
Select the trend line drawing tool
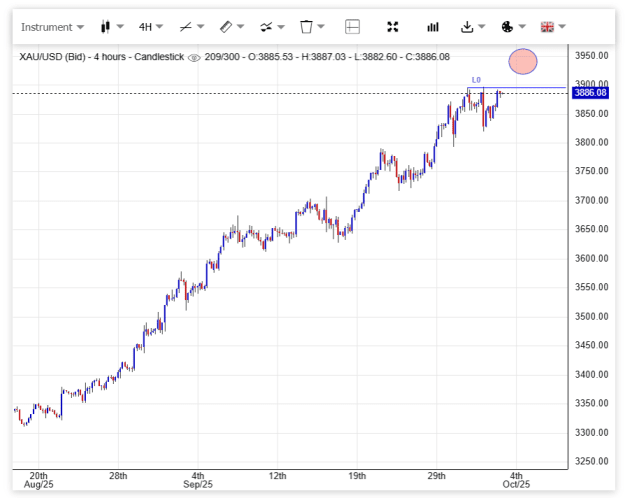185,27
